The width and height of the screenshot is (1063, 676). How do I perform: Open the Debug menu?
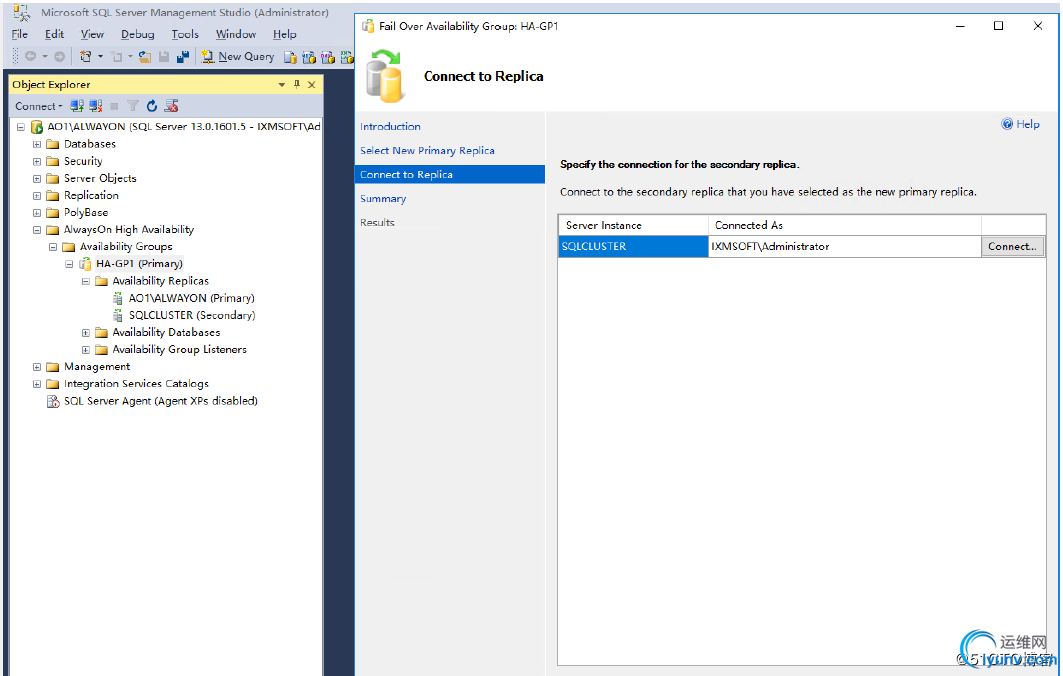[138, 34]
